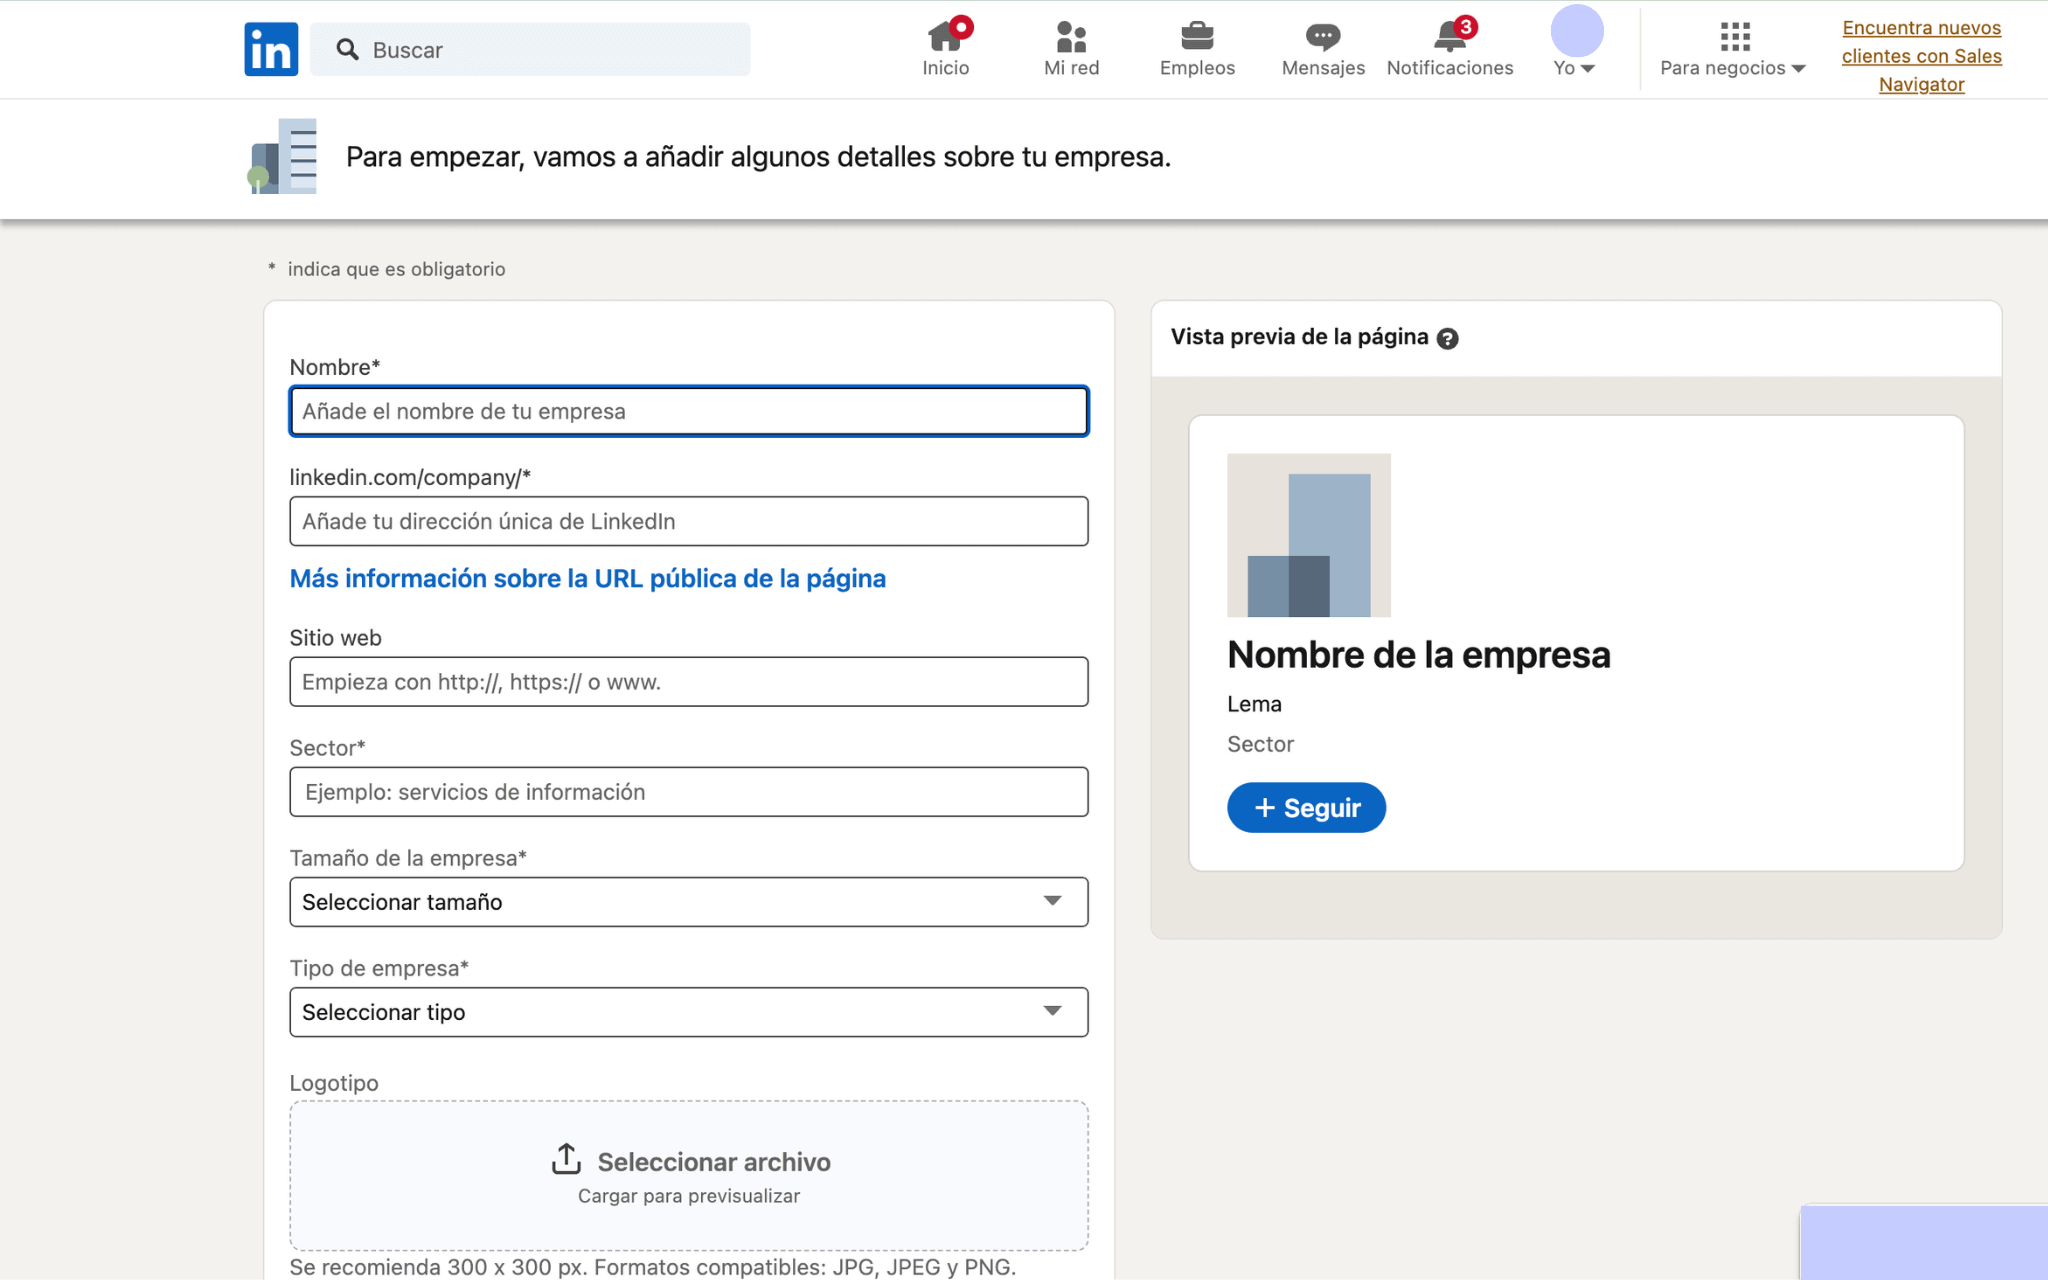The height and width of the screenshot is (1280, 2048).
Task: Click the search magnifier icon
Action: click(x=347, y=50)
